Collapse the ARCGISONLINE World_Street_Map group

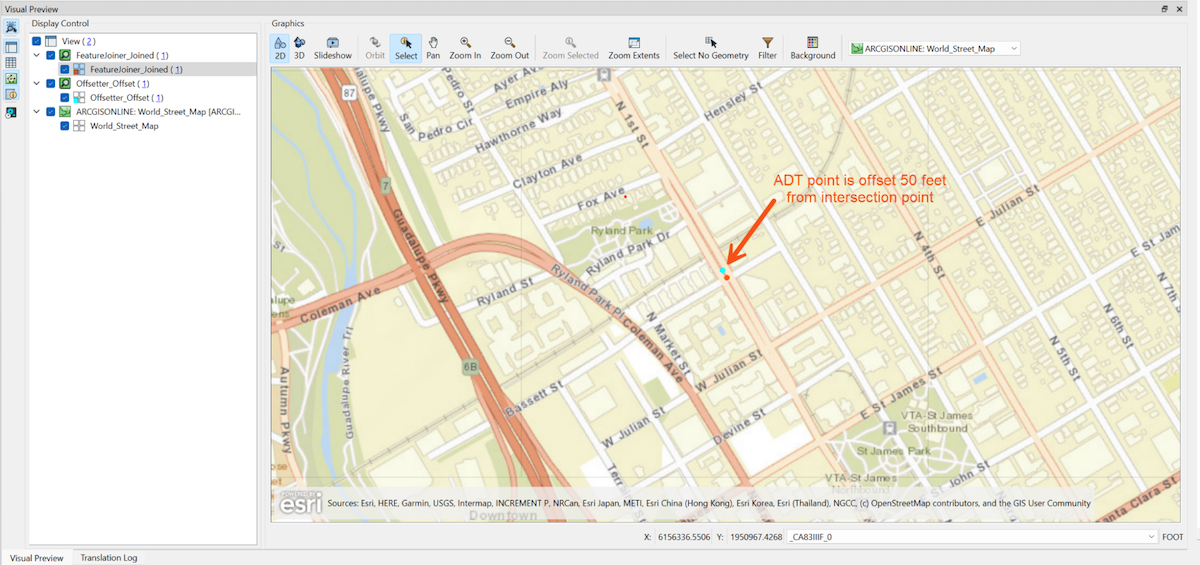[x=37, y=112]
